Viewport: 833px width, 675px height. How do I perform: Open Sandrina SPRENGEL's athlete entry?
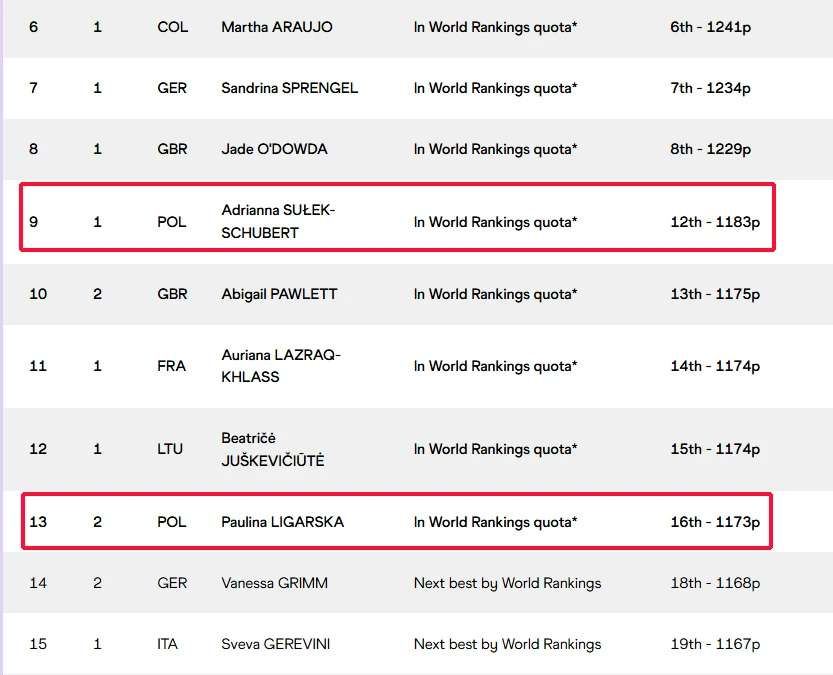click(289, 88)
